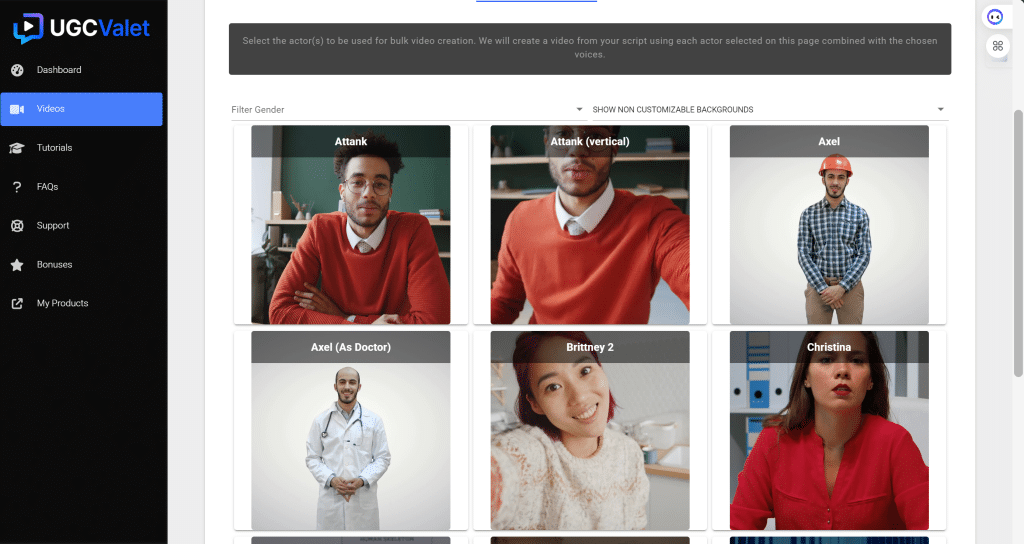Click the Tutorials graduation cap icon

point(17,148)
